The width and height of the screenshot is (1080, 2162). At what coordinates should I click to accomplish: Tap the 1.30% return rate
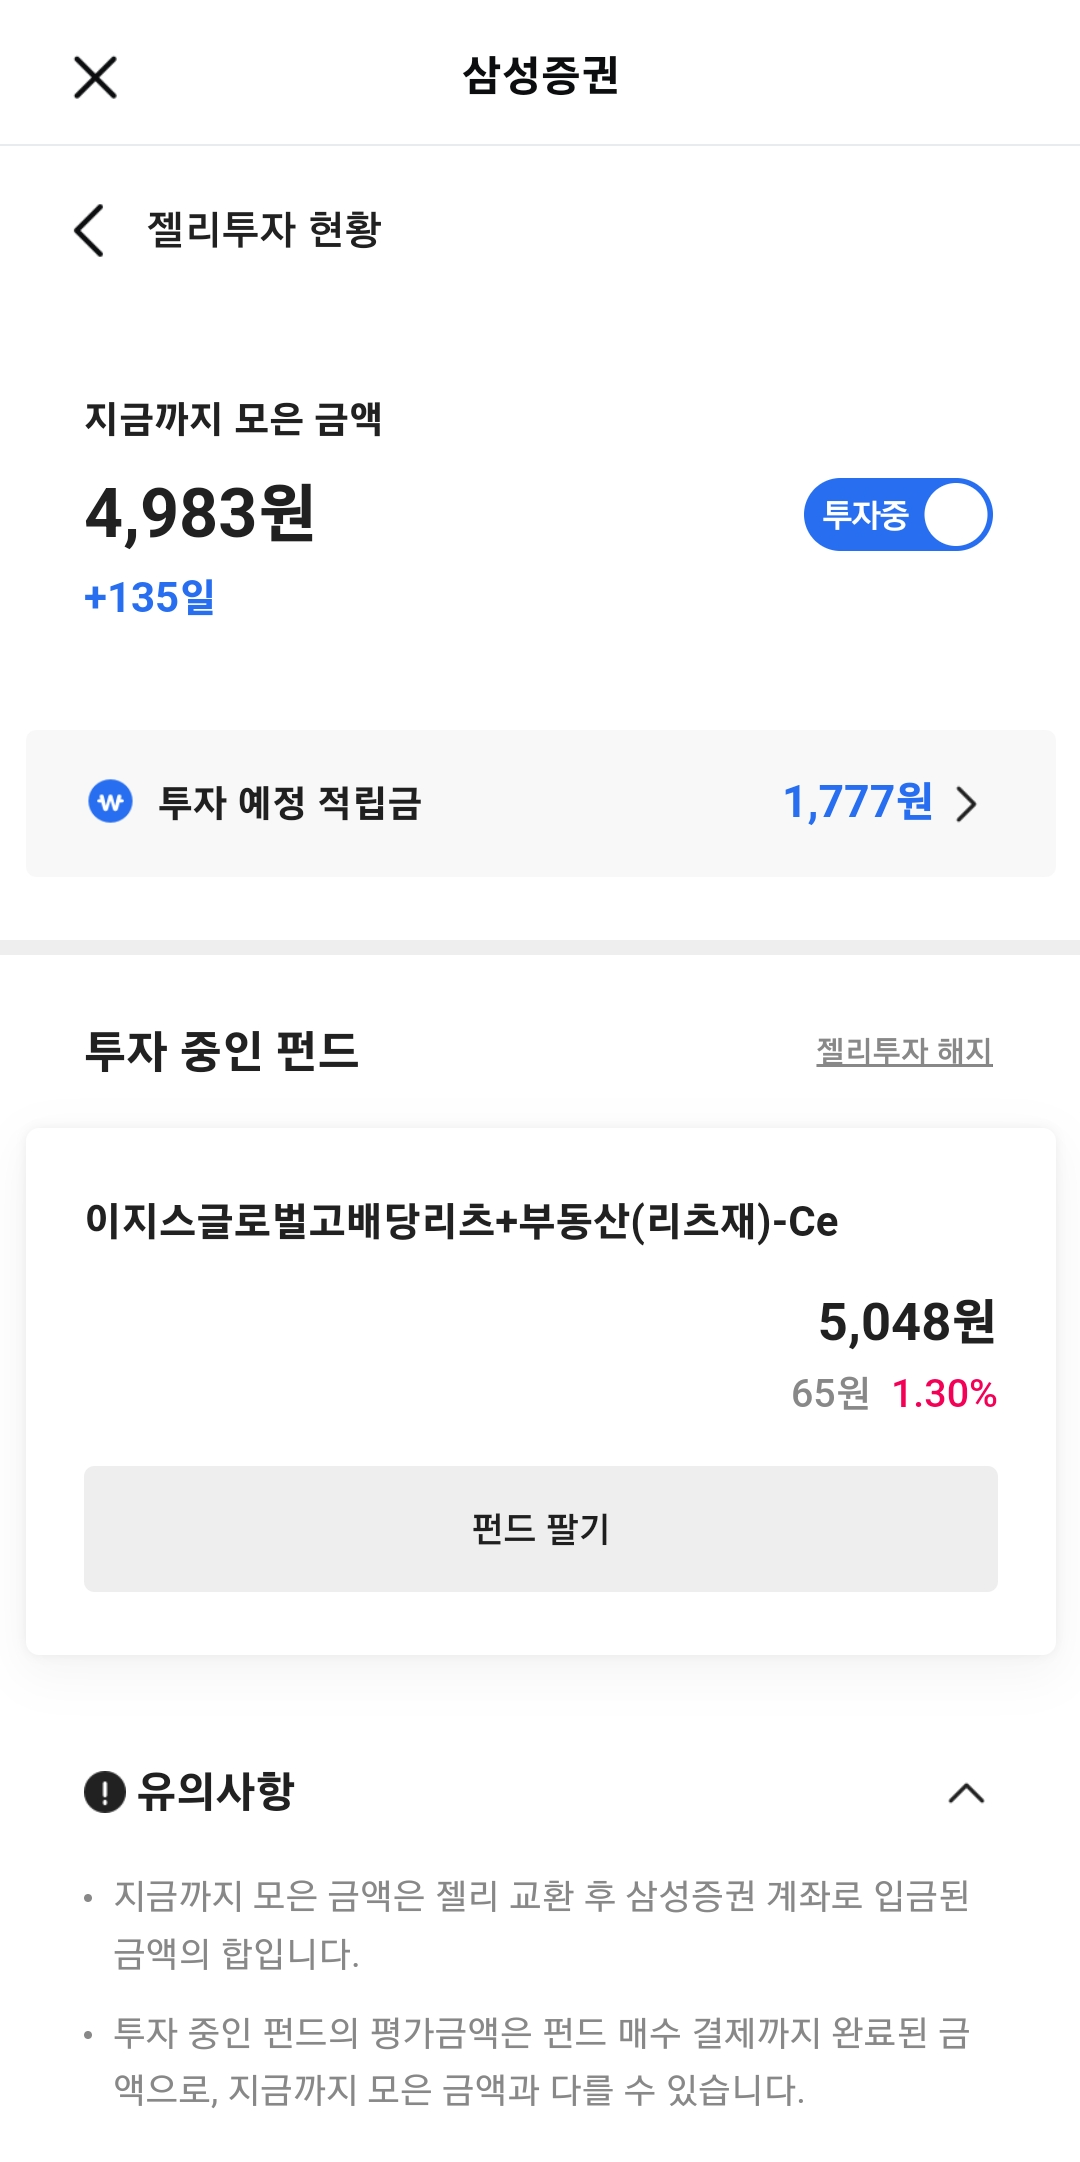(944, 1393)
